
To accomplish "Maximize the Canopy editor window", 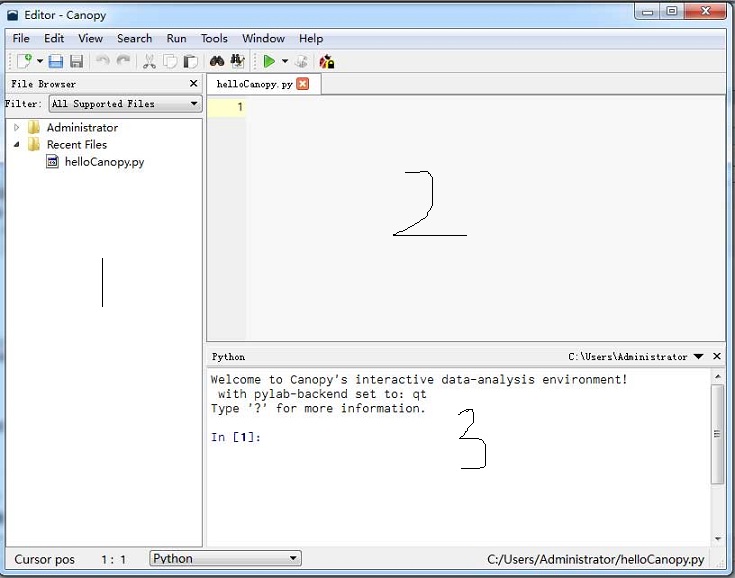I will tap(672, 11).
